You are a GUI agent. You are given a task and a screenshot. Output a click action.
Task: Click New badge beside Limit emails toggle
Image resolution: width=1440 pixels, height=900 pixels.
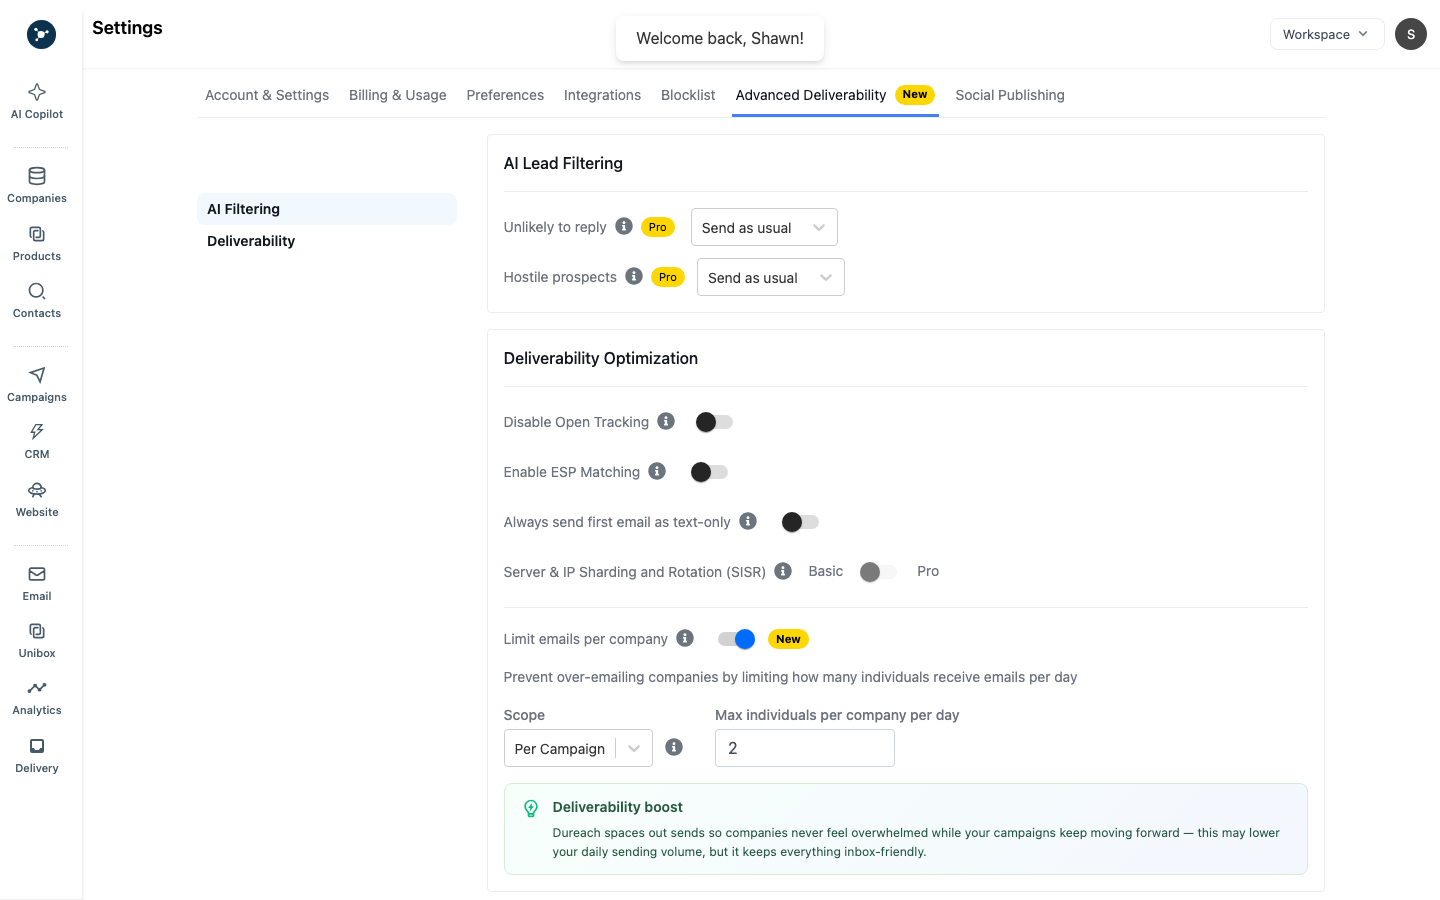point(788,639)
